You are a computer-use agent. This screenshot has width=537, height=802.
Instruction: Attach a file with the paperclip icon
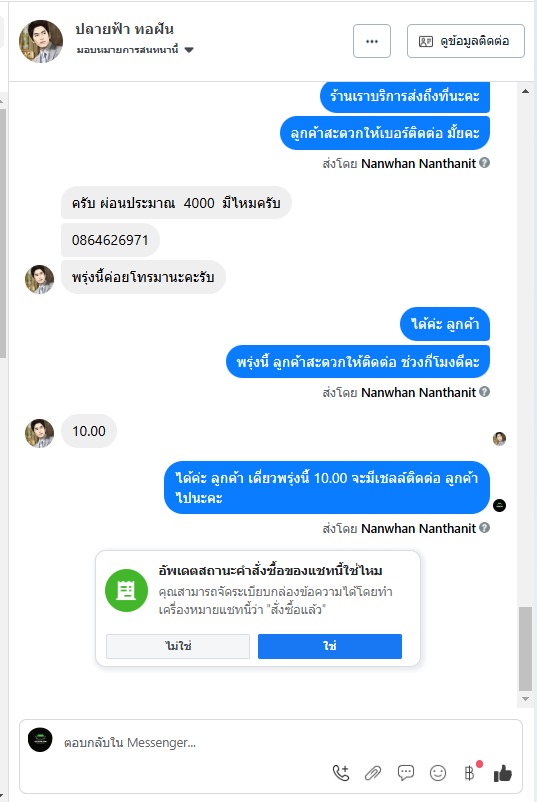click(x=373, y=773)
